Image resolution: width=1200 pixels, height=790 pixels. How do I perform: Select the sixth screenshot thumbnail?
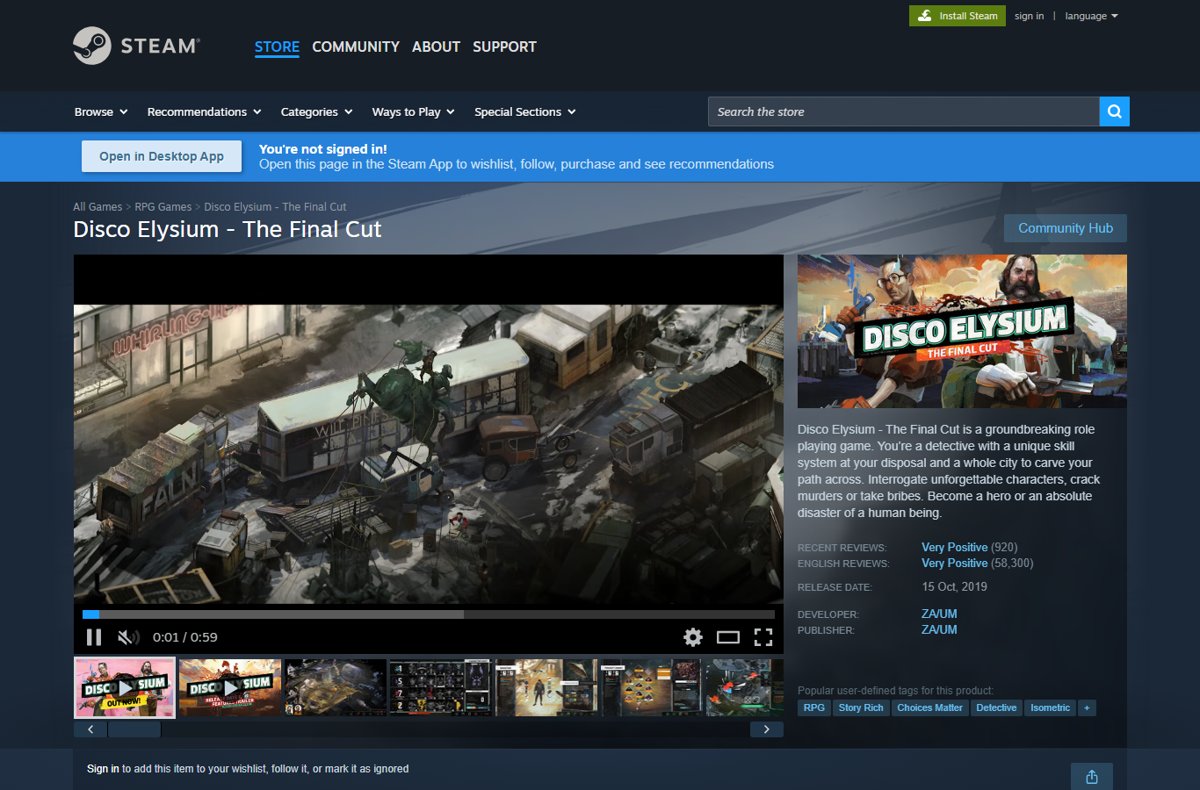point(651,687)
